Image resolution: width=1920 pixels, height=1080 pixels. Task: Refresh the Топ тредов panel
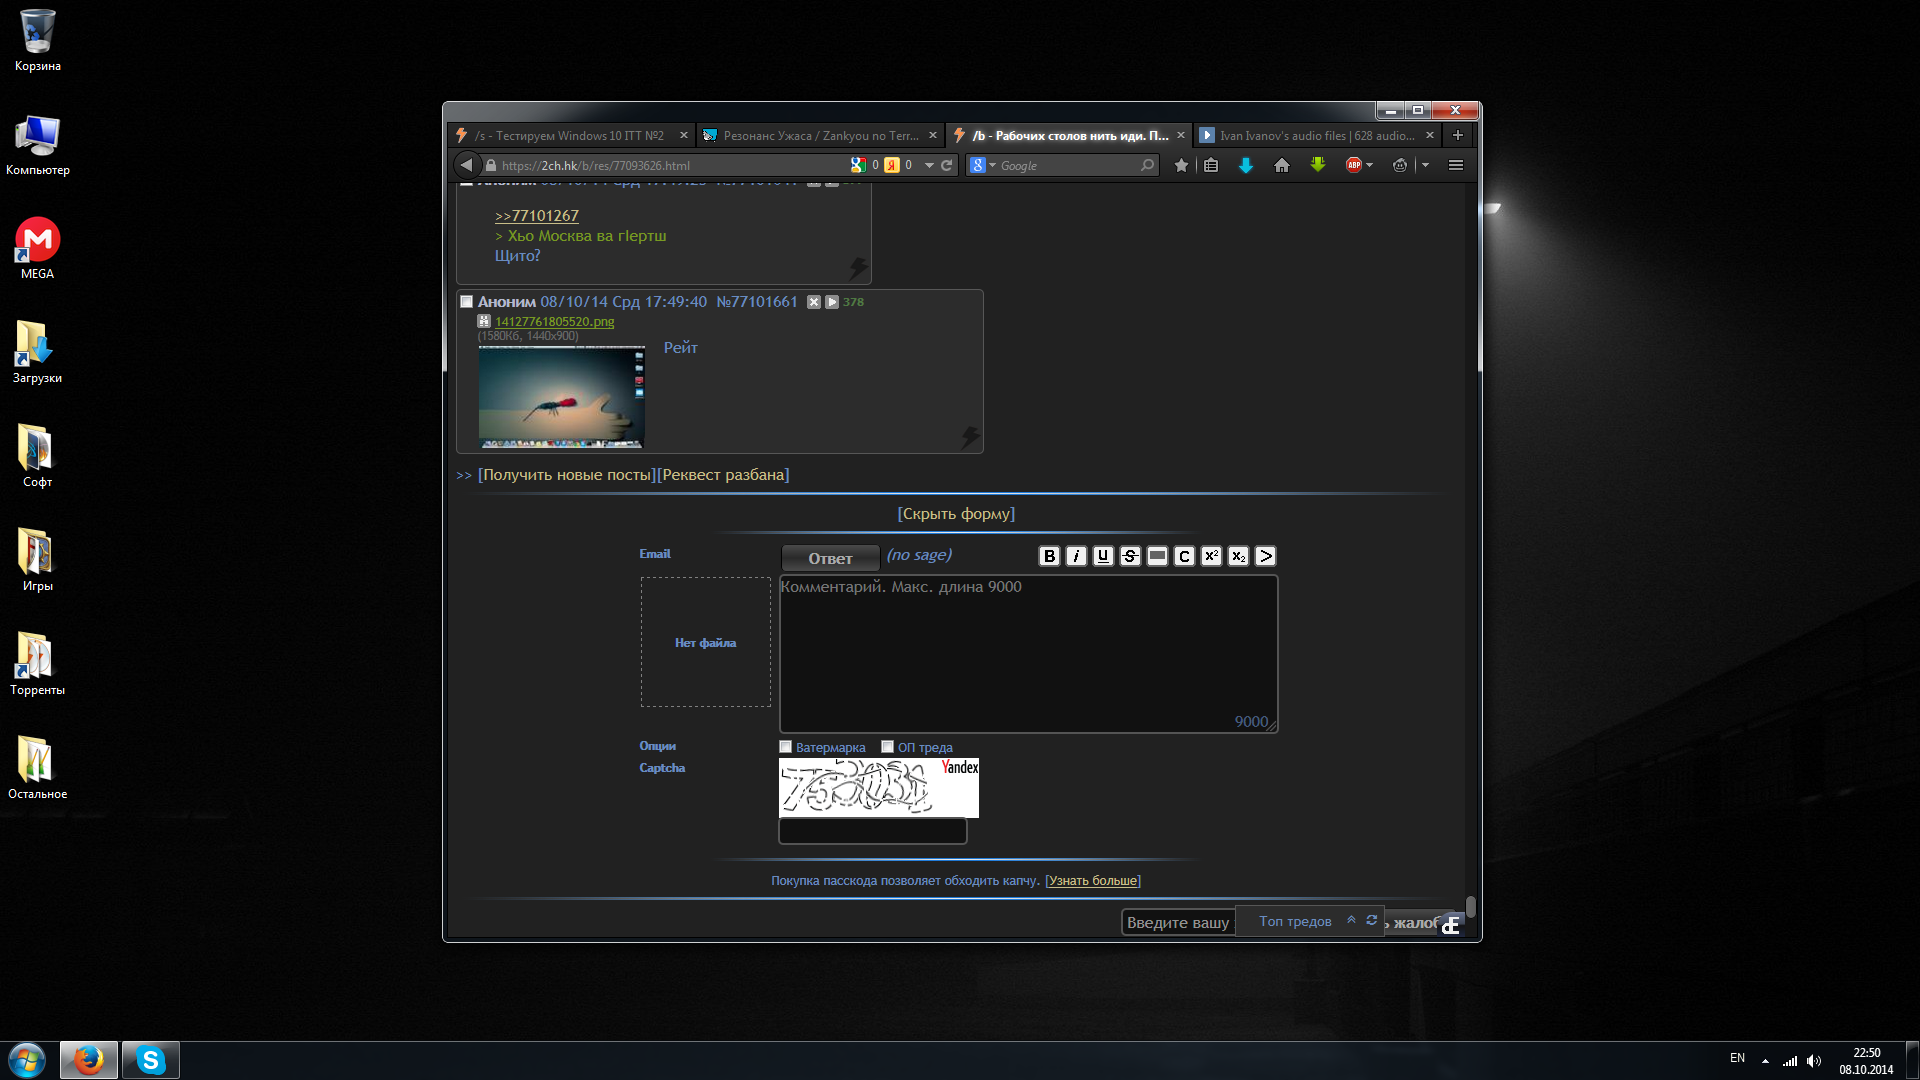coord(1372,920)
